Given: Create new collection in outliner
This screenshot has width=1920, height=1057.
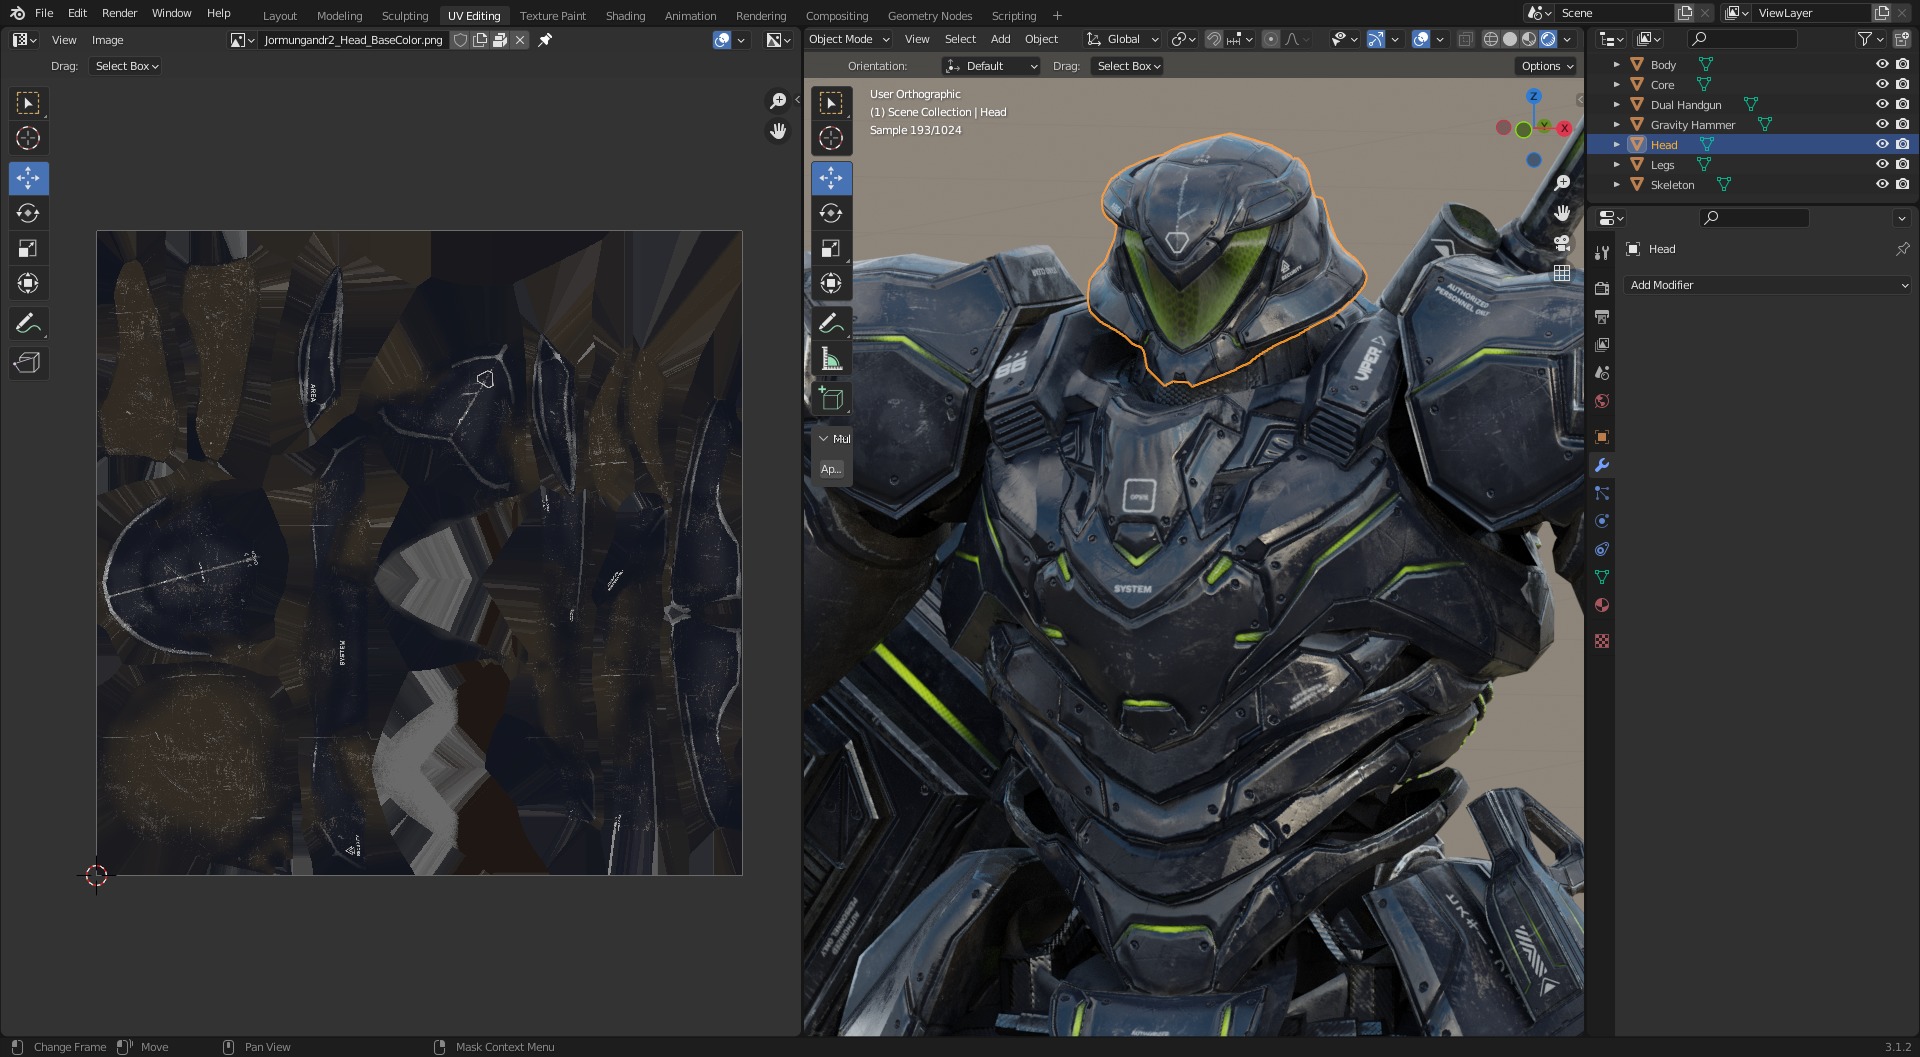Looking at the screenshot, I should tap(1901, 39).
